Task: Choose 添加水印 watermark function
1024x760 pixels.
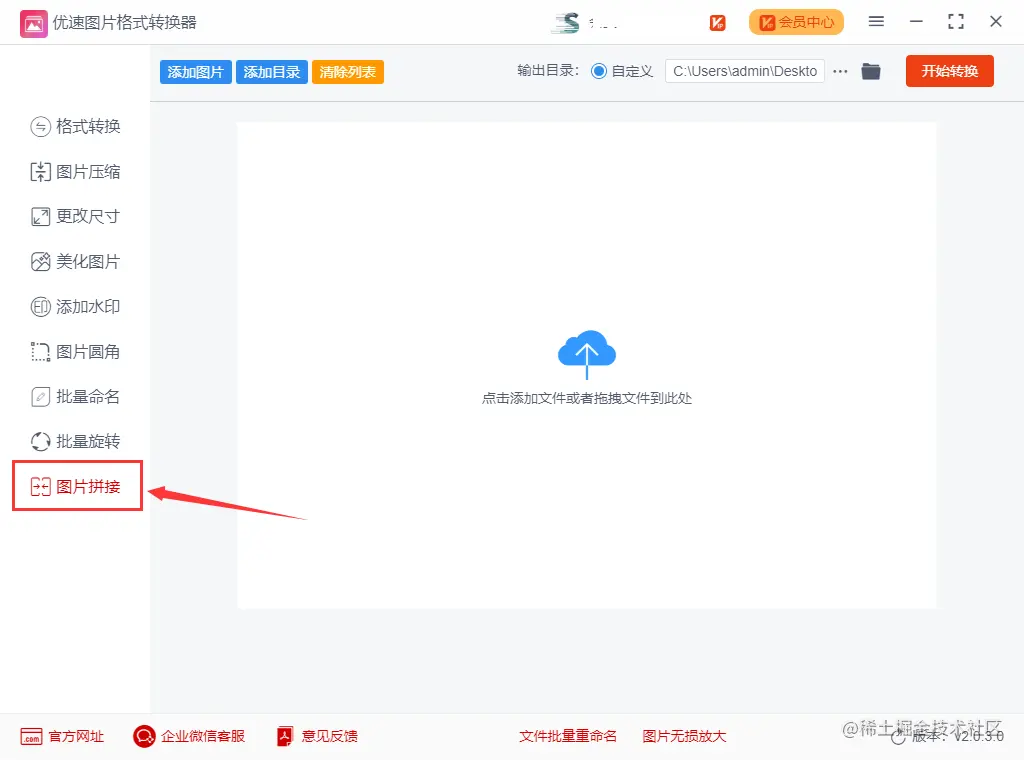Action: click(75, 306)
